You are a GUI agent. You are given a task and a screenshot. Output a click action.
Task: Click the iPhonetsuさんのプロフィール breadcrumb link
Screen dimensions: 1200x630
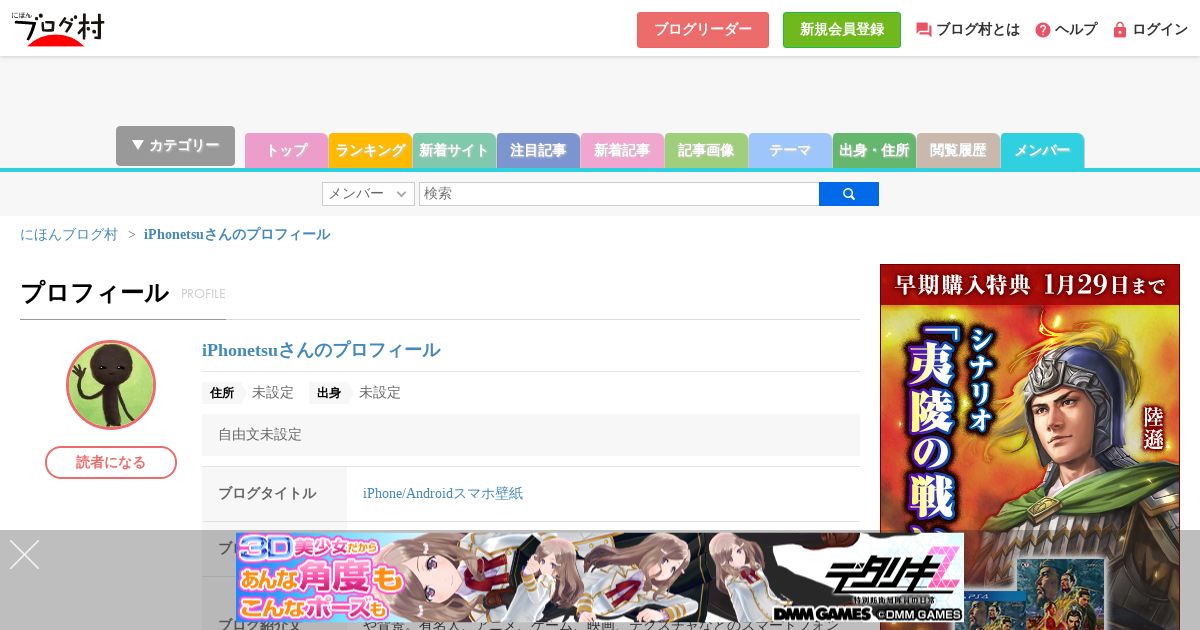(x=237, y=234)
